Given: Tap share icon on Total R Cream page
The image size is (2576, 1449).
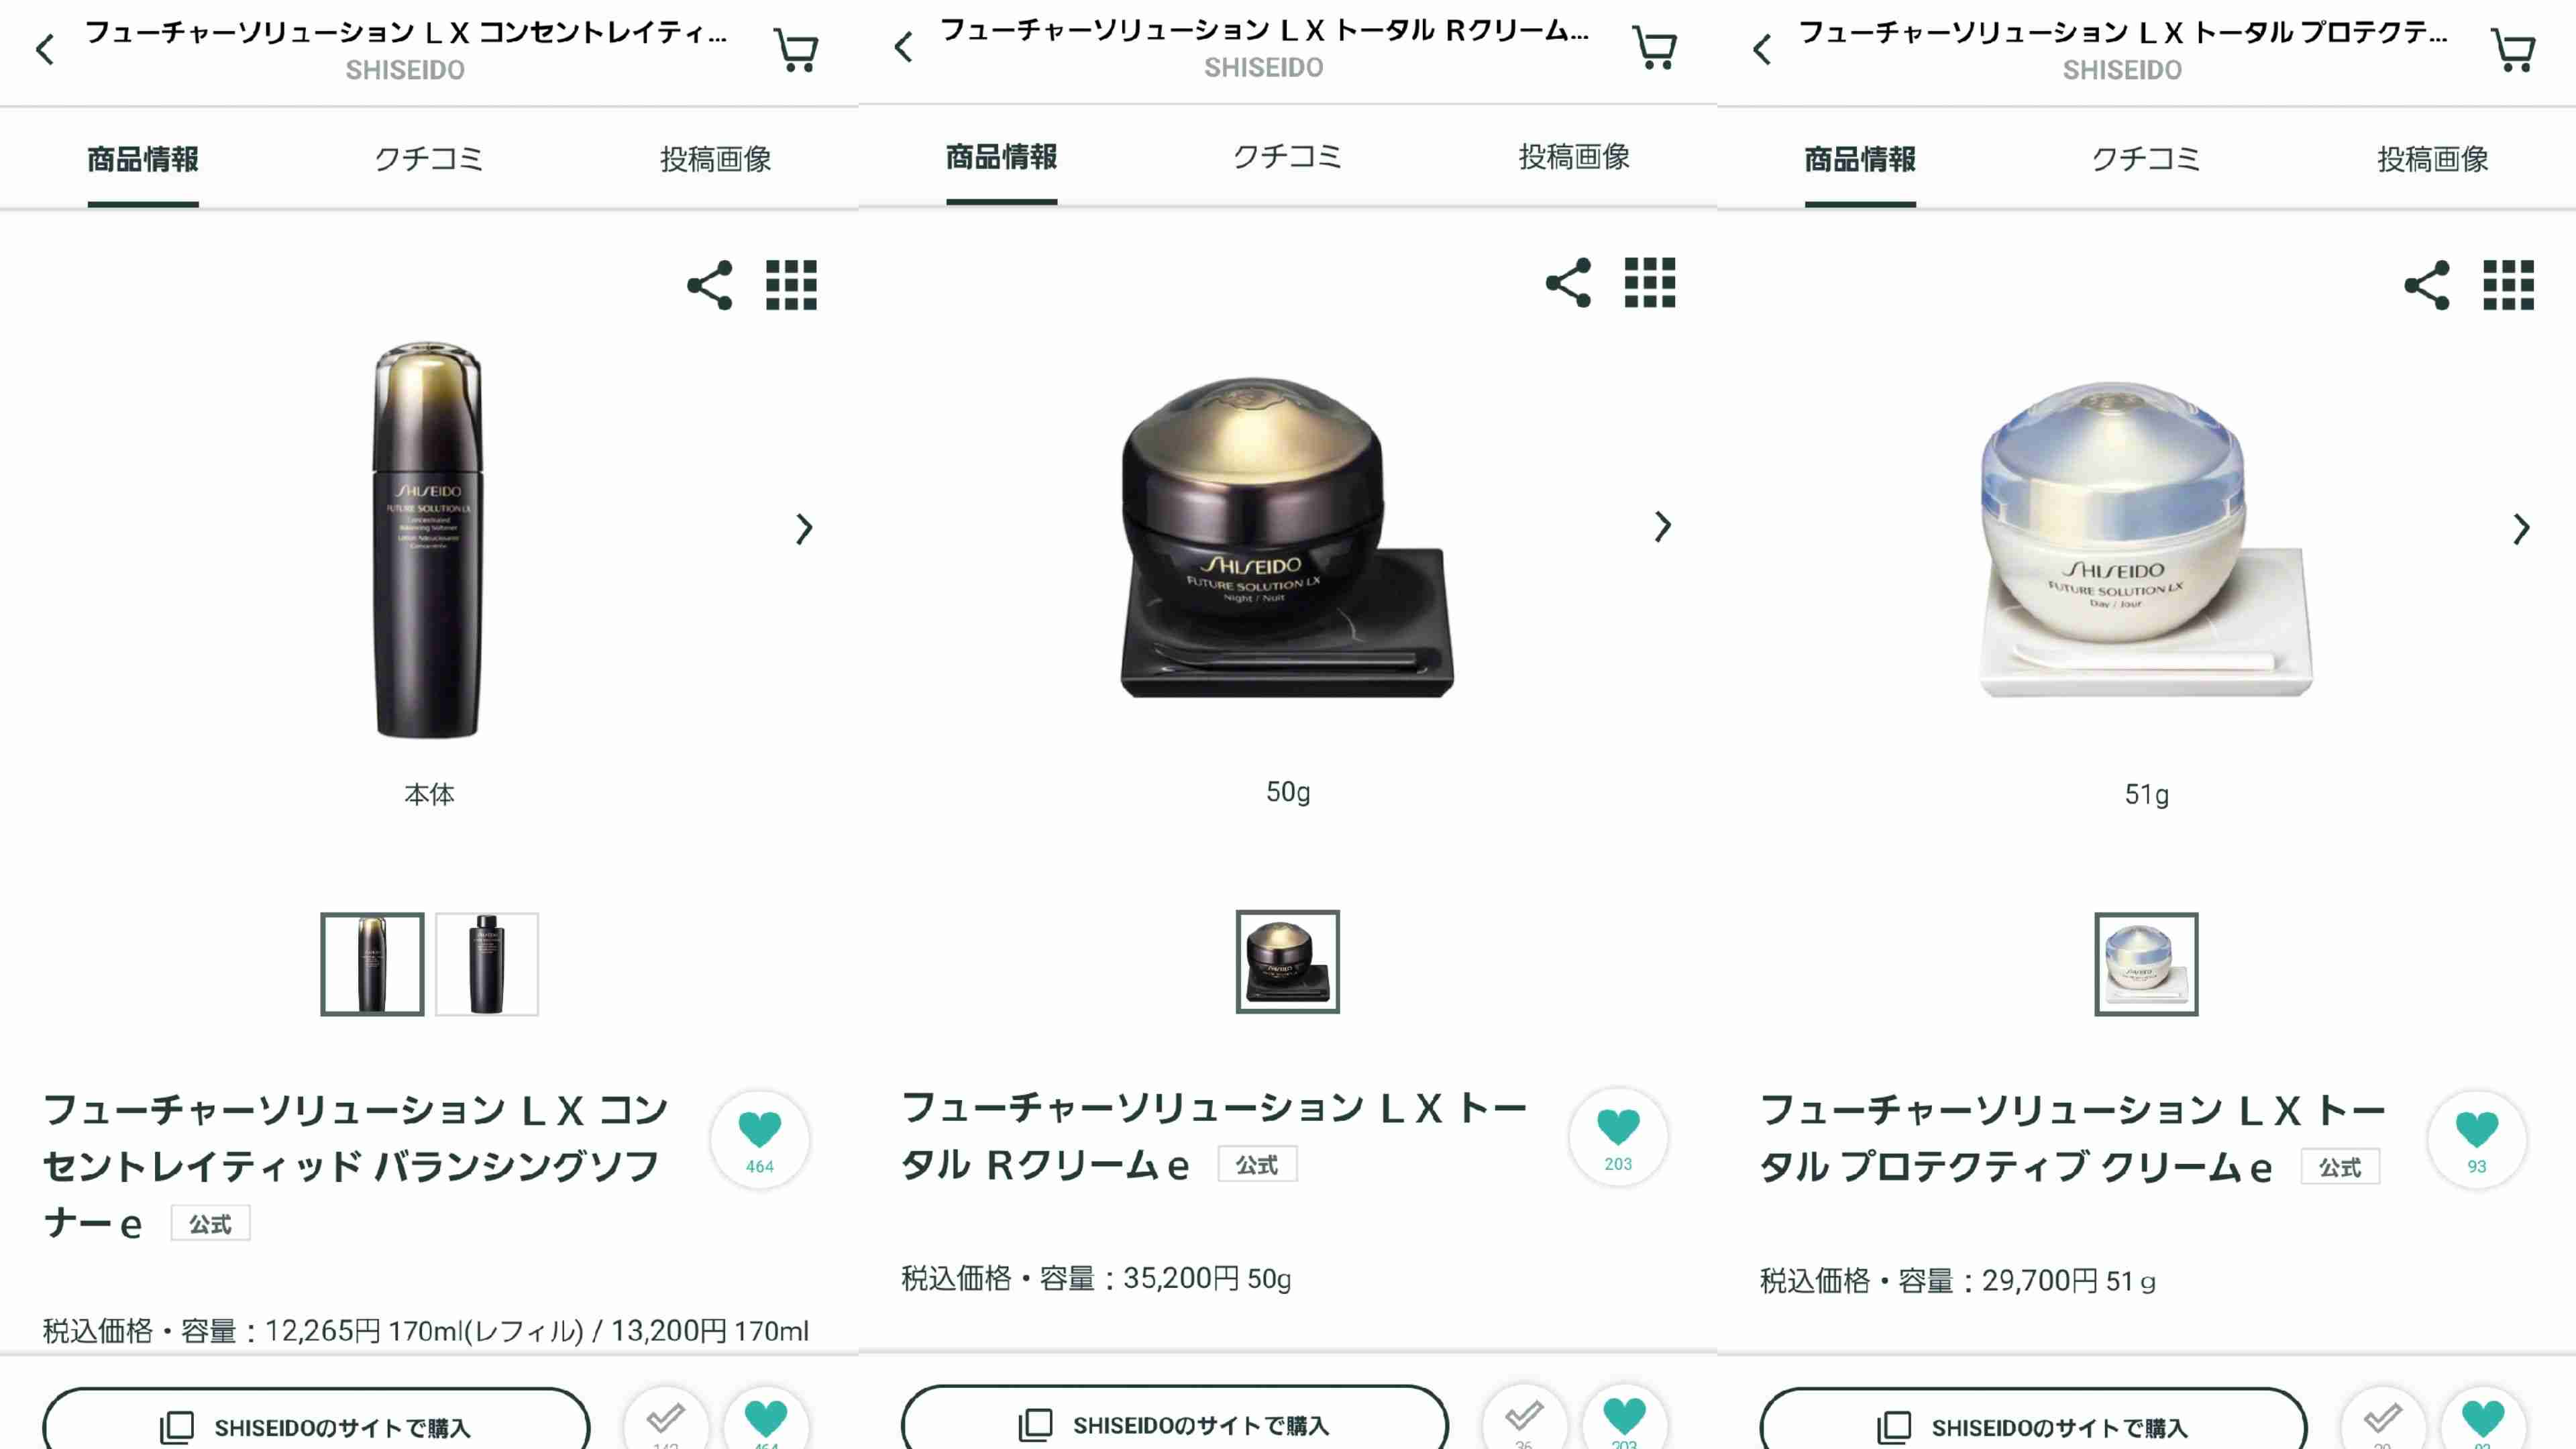Looking at the screenshot, I should (x=1568, y=283).
